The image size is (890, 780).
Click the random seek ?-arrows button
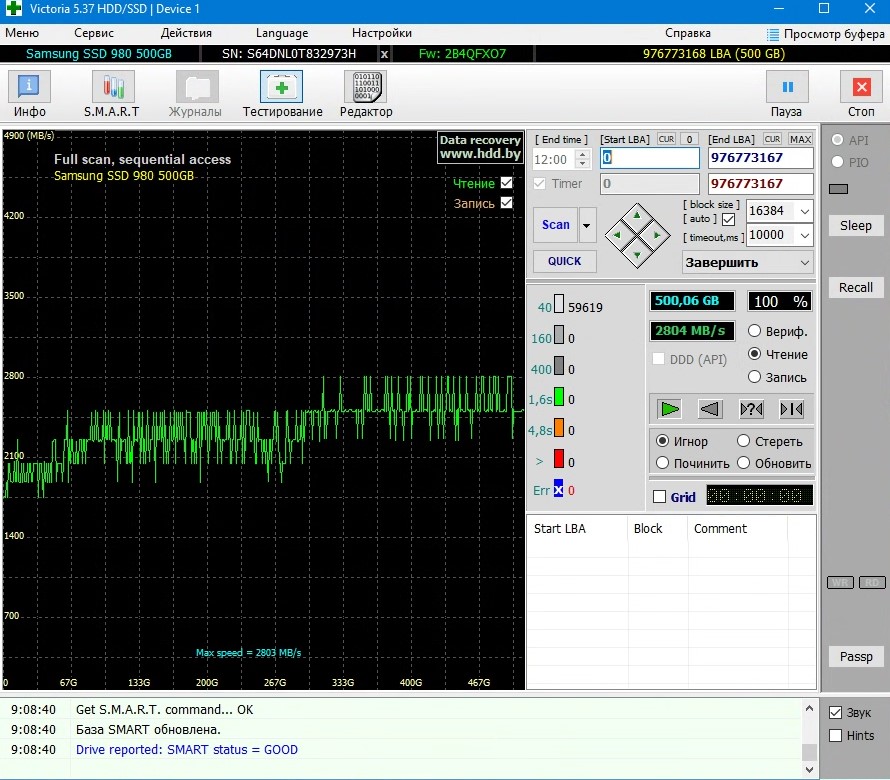(x=751, y=409)
